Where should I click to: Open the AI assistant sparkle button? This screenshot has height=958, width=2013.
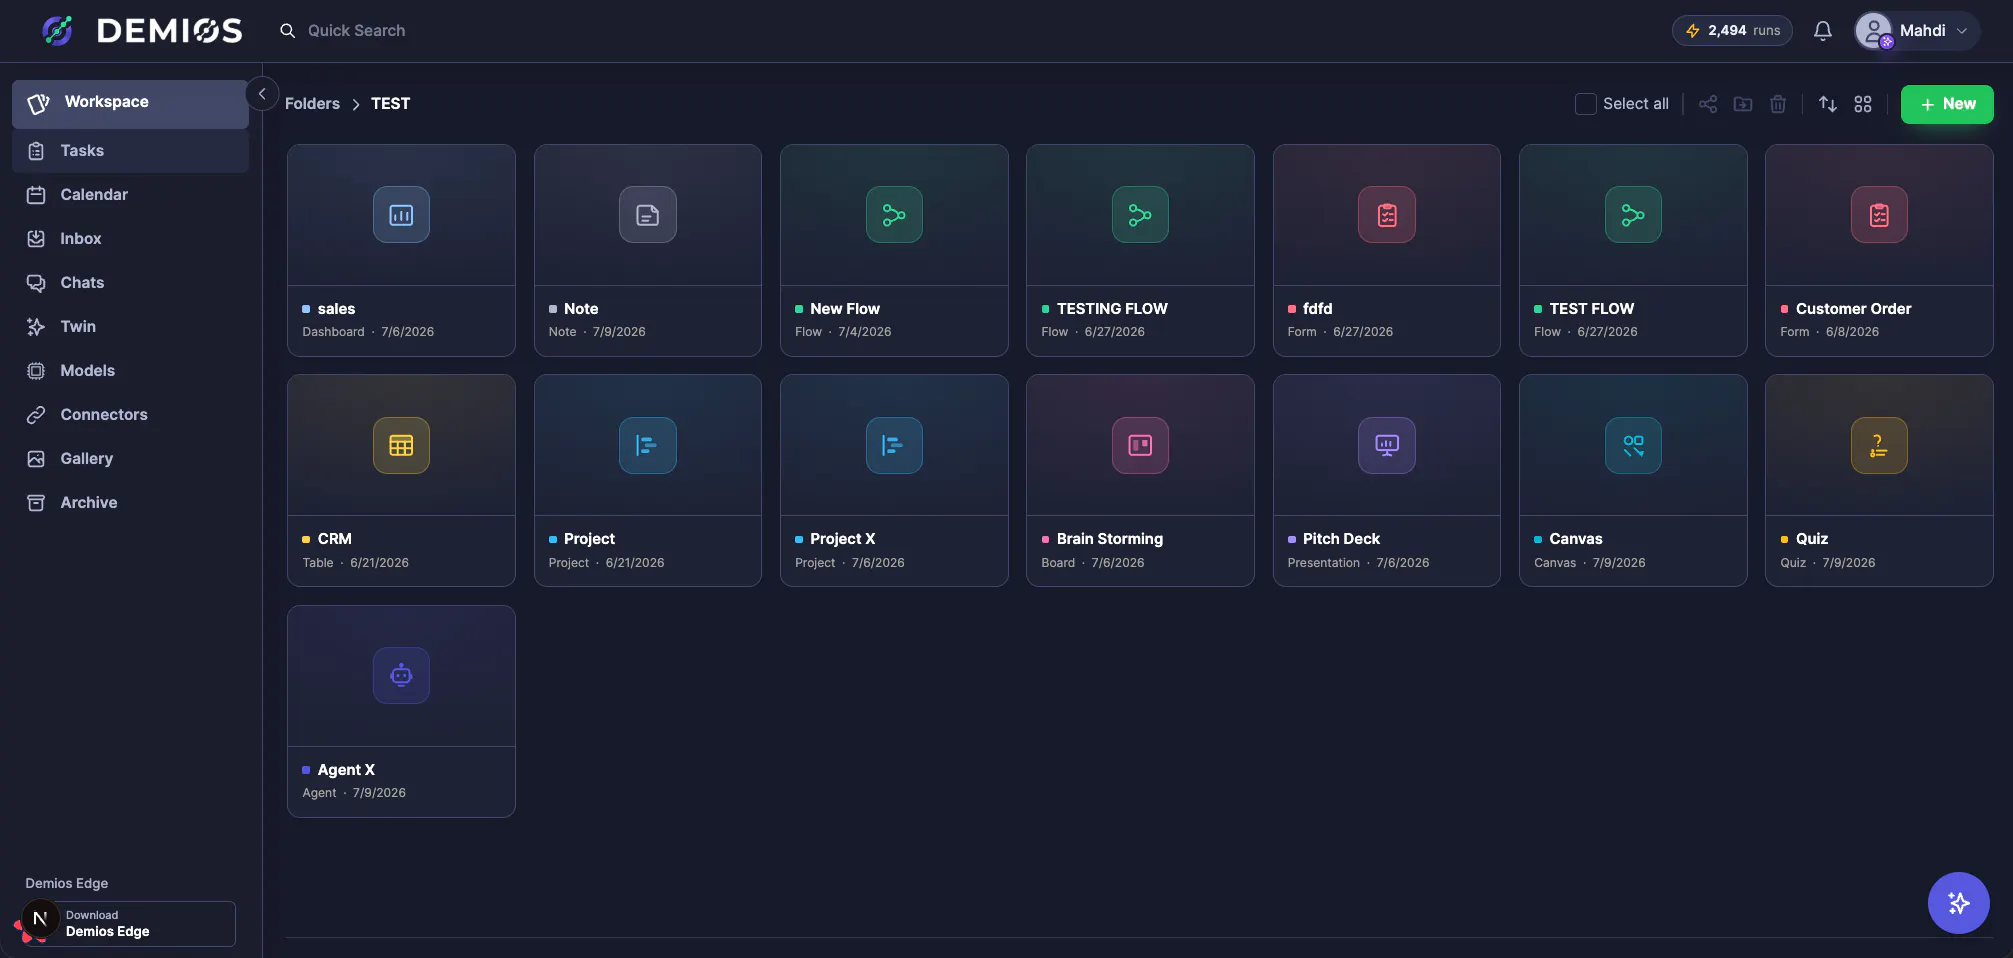coord(1958,903)
